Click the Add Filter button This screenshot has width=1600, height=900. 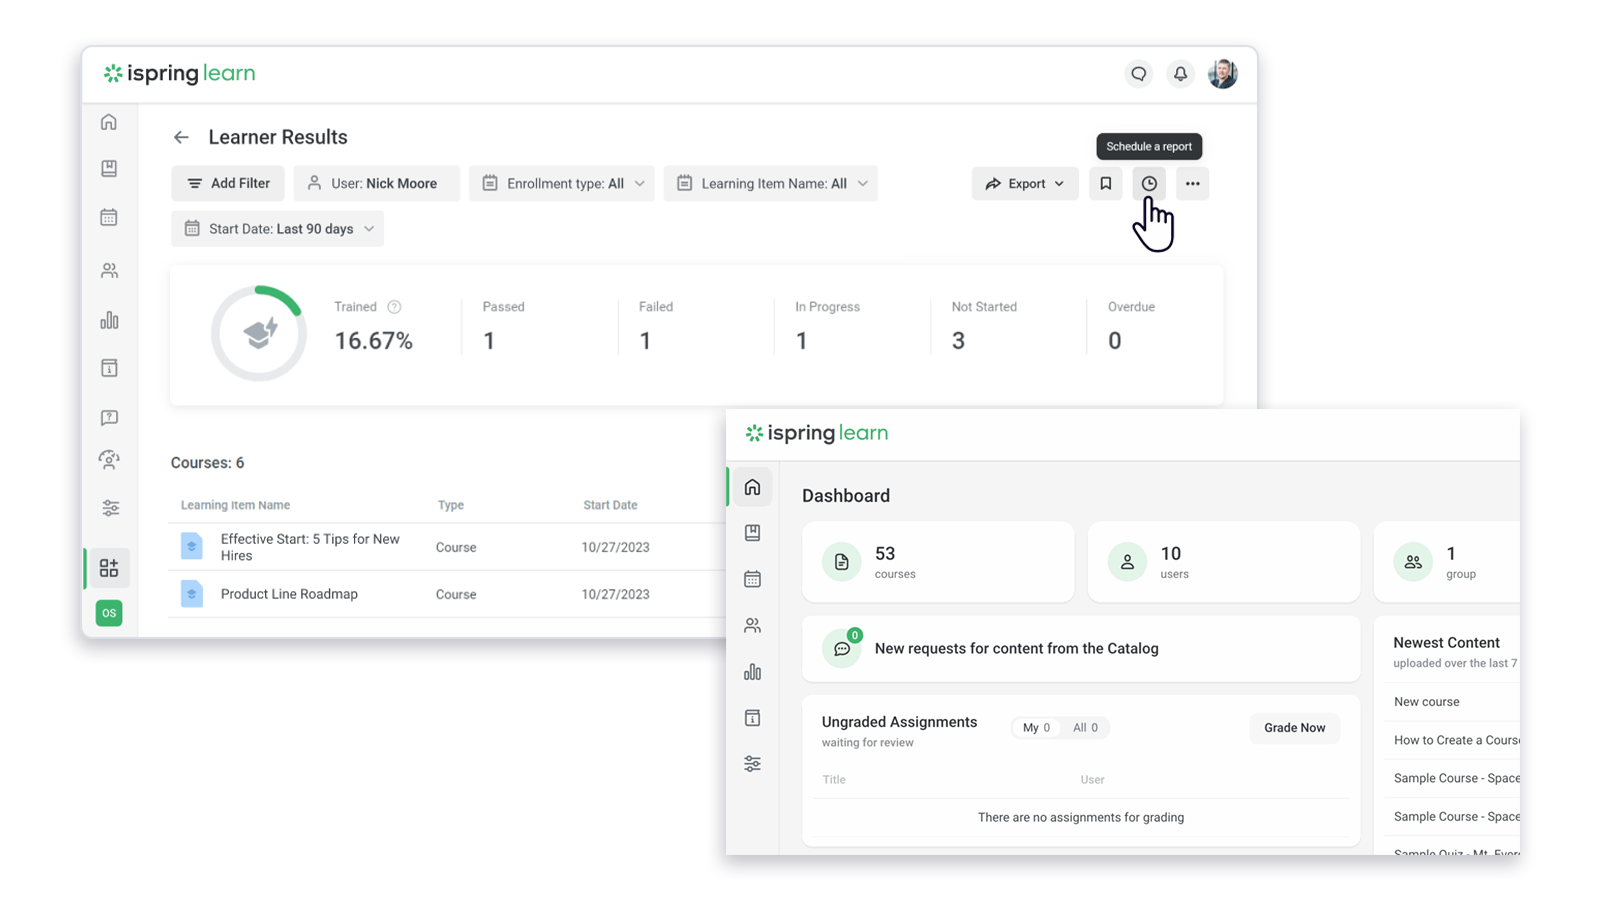(228, 184)
